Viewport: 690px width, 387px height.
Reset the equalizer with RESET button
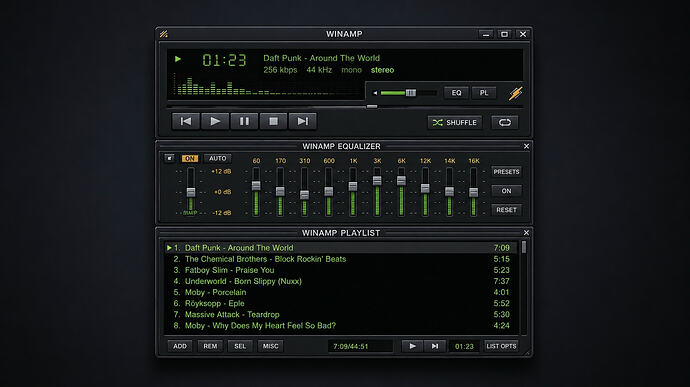click(x=506, y=210)
